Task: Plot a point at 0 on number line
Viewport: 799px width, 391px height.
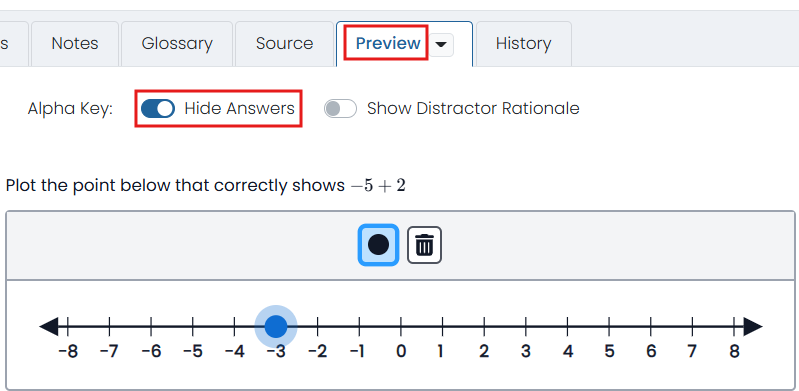Action: [x=401, y=326]
